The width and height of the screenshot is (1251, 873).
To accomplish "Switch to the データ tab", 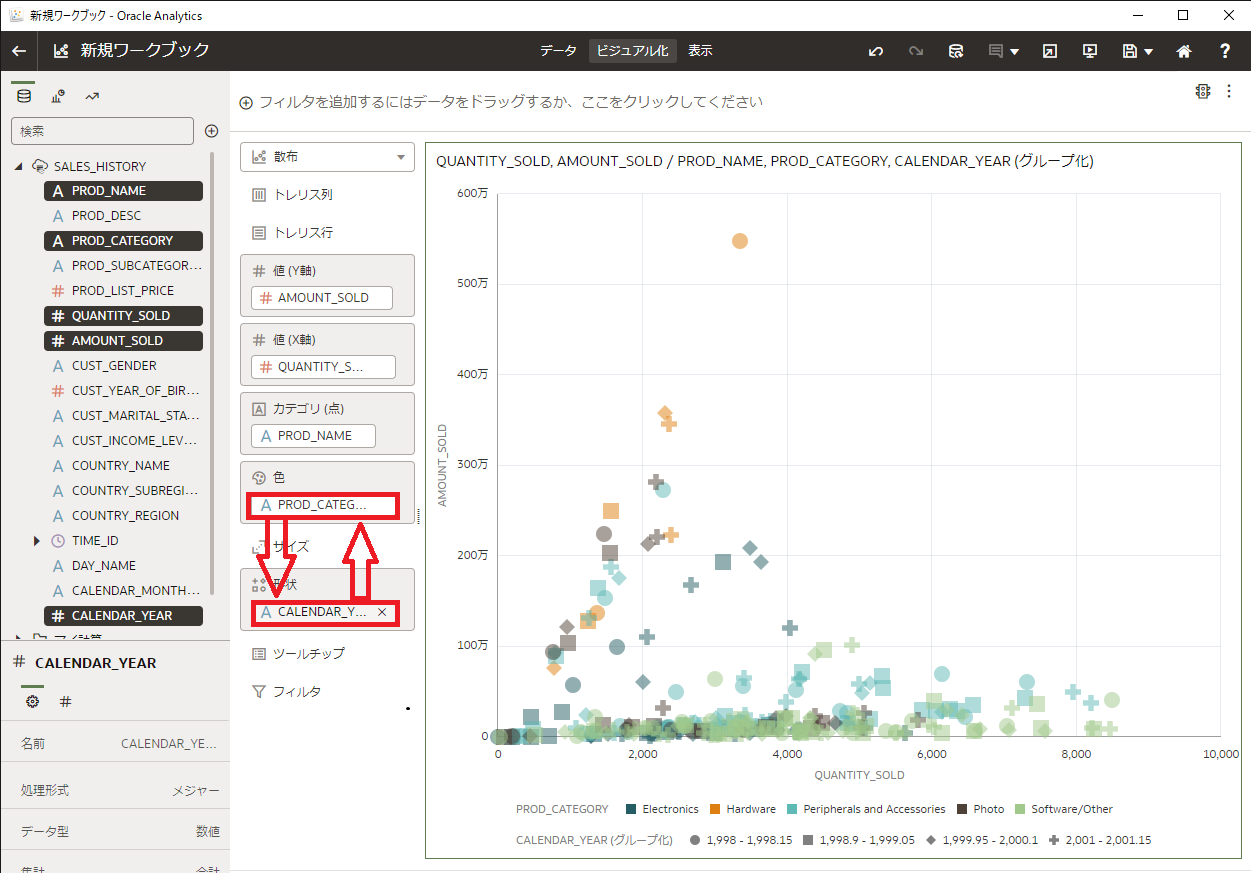I will point(558,51).
